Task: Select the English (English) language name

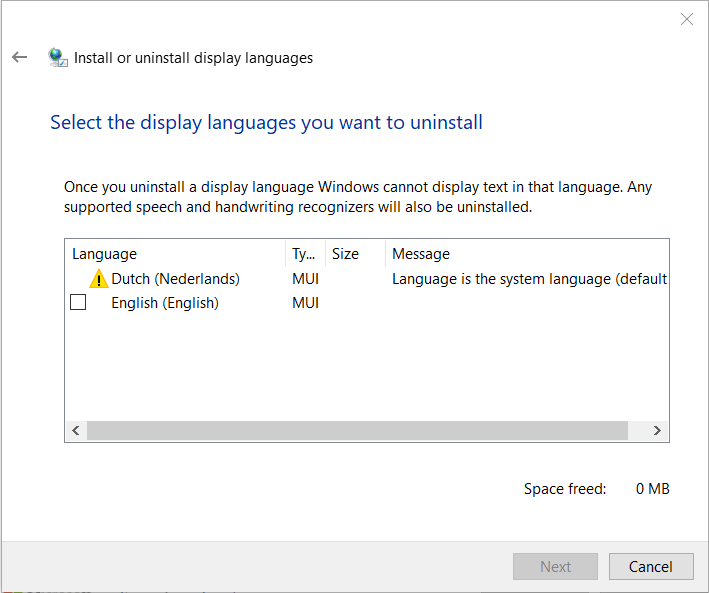Action: pyautogui.click(x=165, y=303)
